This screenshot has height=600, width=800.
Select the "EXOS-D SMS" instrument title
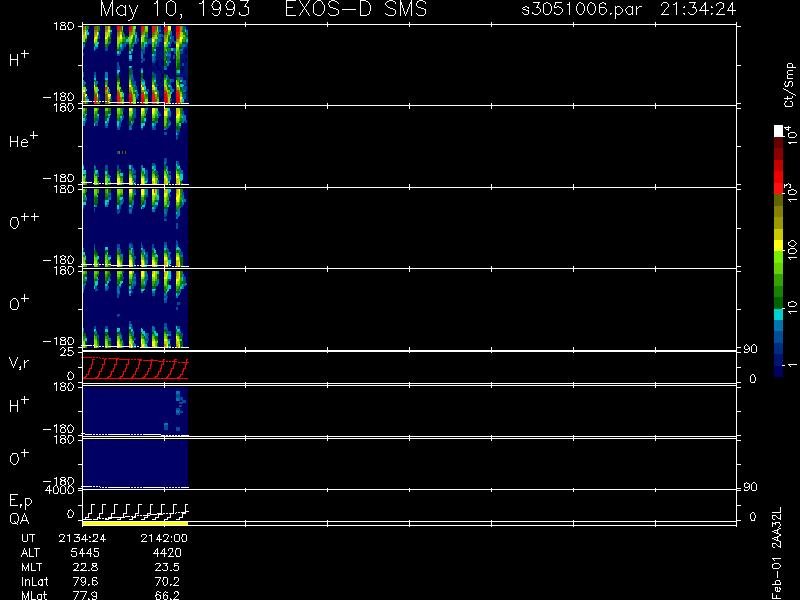pyautogui.click(x=356, y=9)
